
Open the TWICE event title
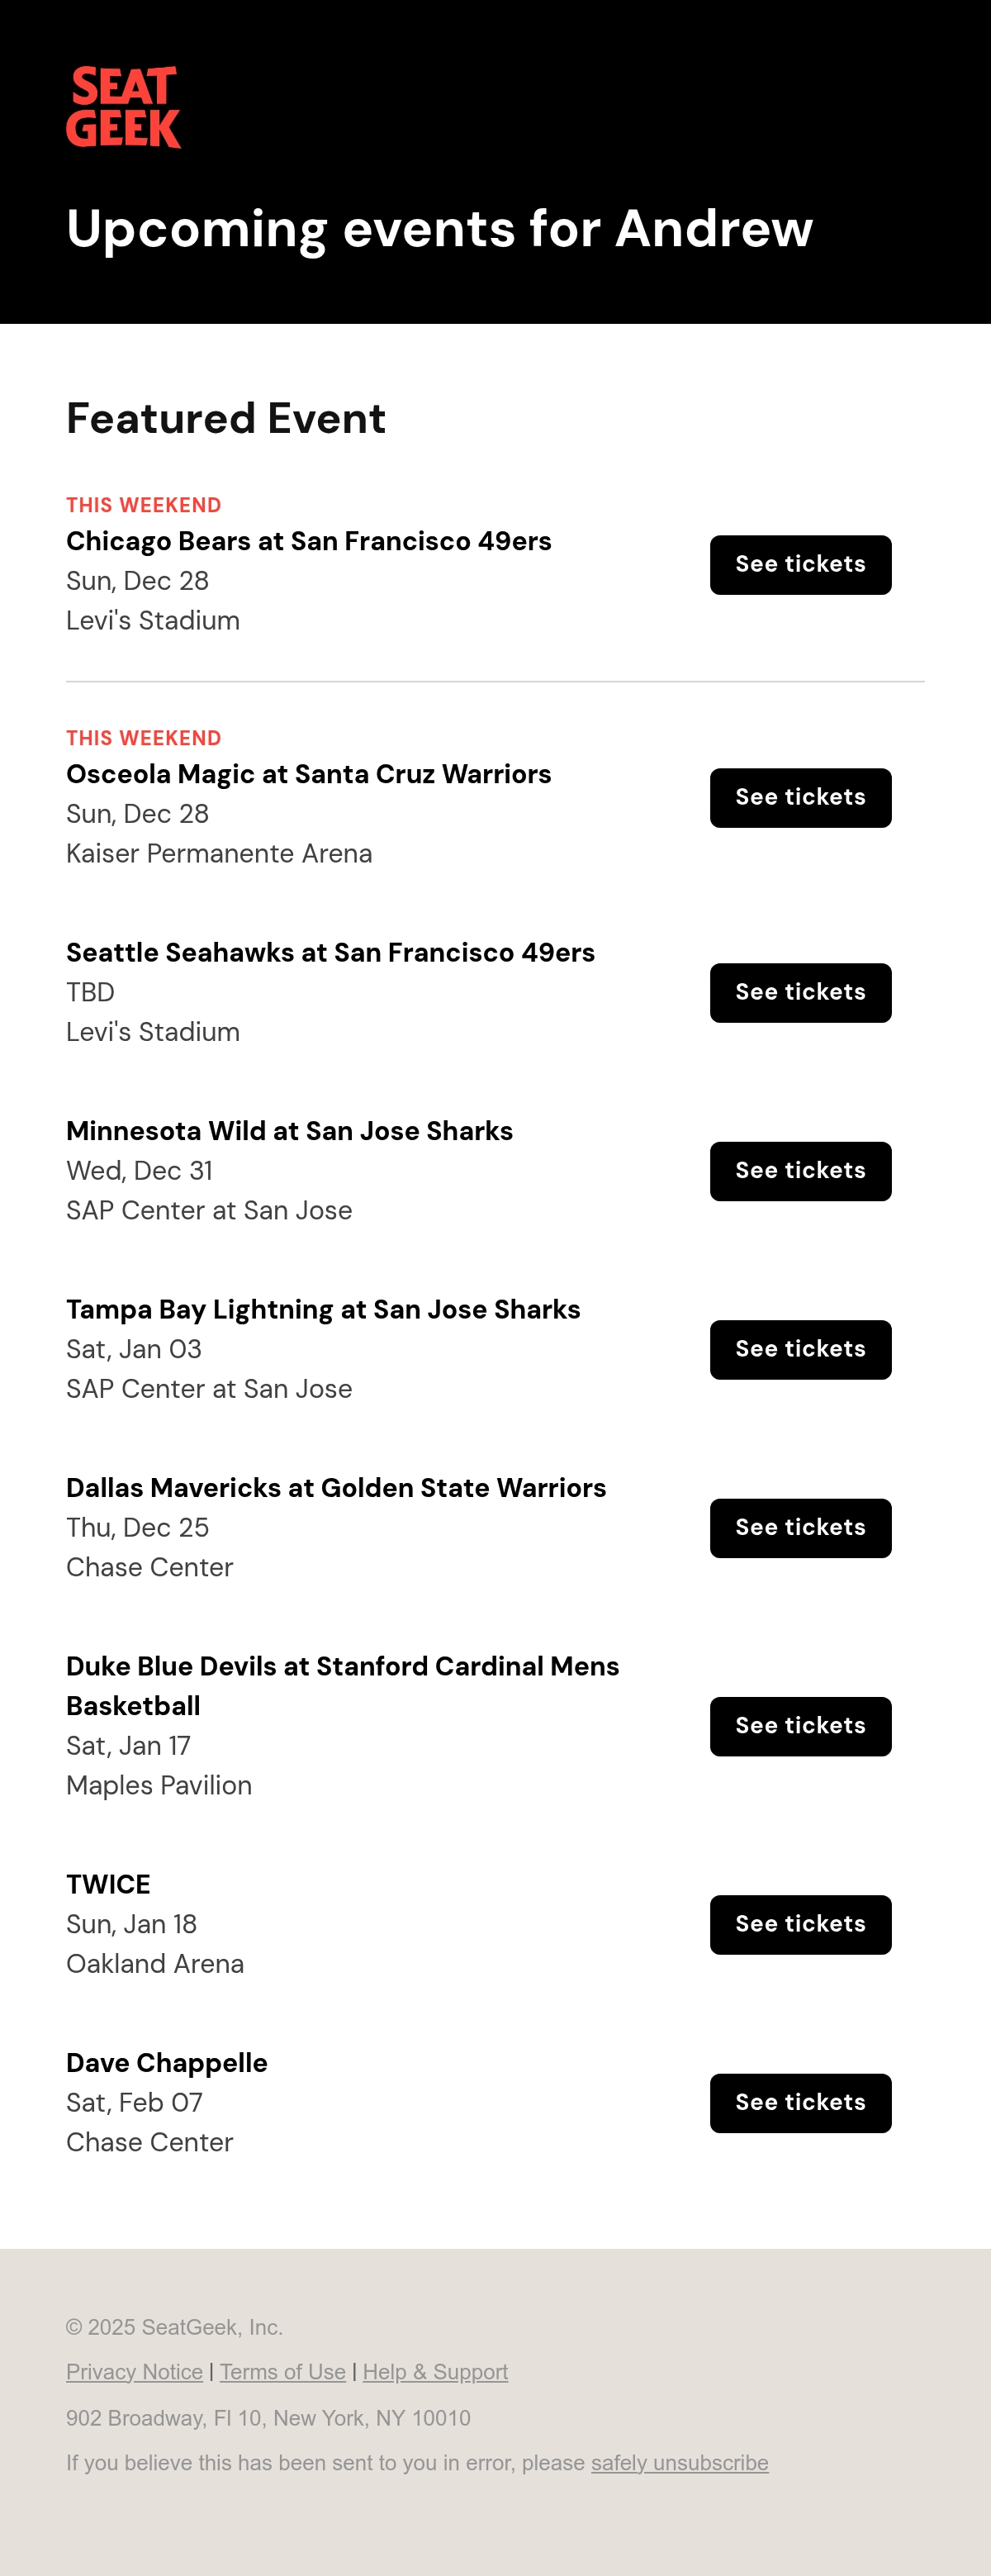(x=108, y=1884)
